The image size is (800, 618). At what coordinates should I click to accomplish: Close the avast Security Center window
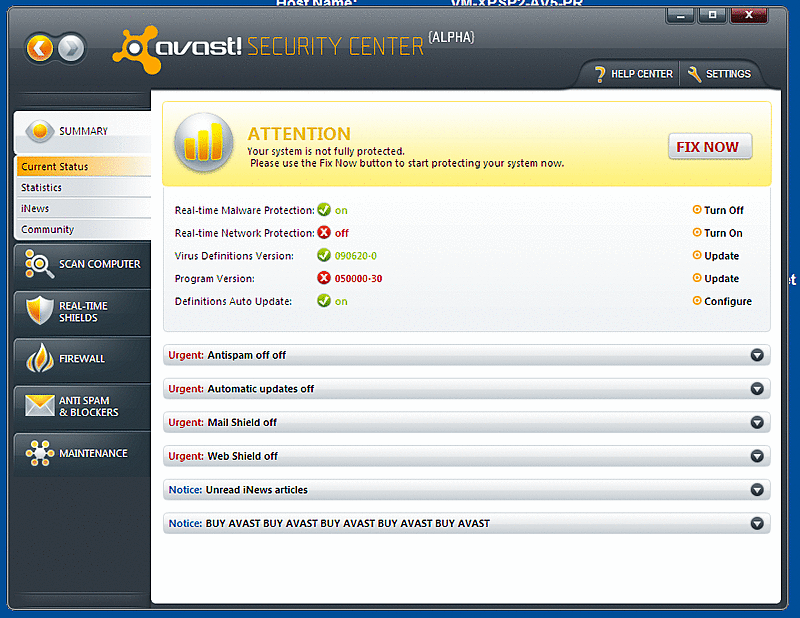pos(748,15)
